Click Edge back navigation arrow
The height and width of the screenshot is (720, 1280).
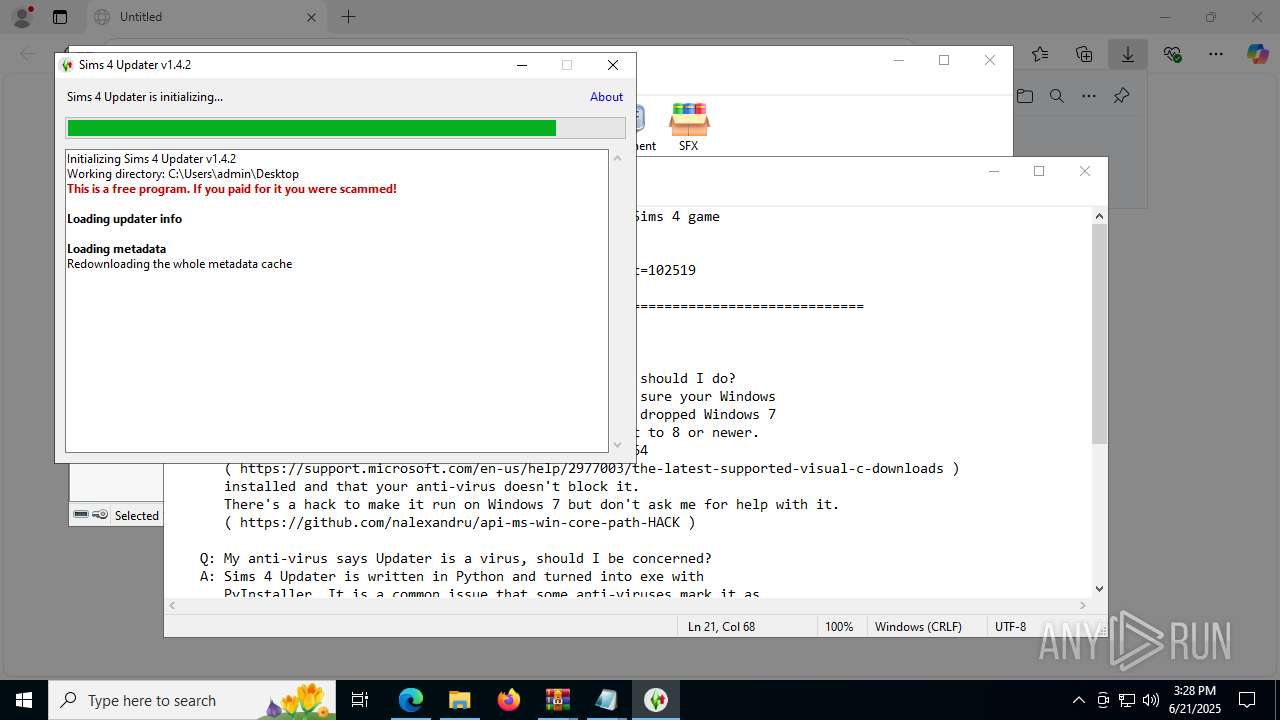(28, 54)
